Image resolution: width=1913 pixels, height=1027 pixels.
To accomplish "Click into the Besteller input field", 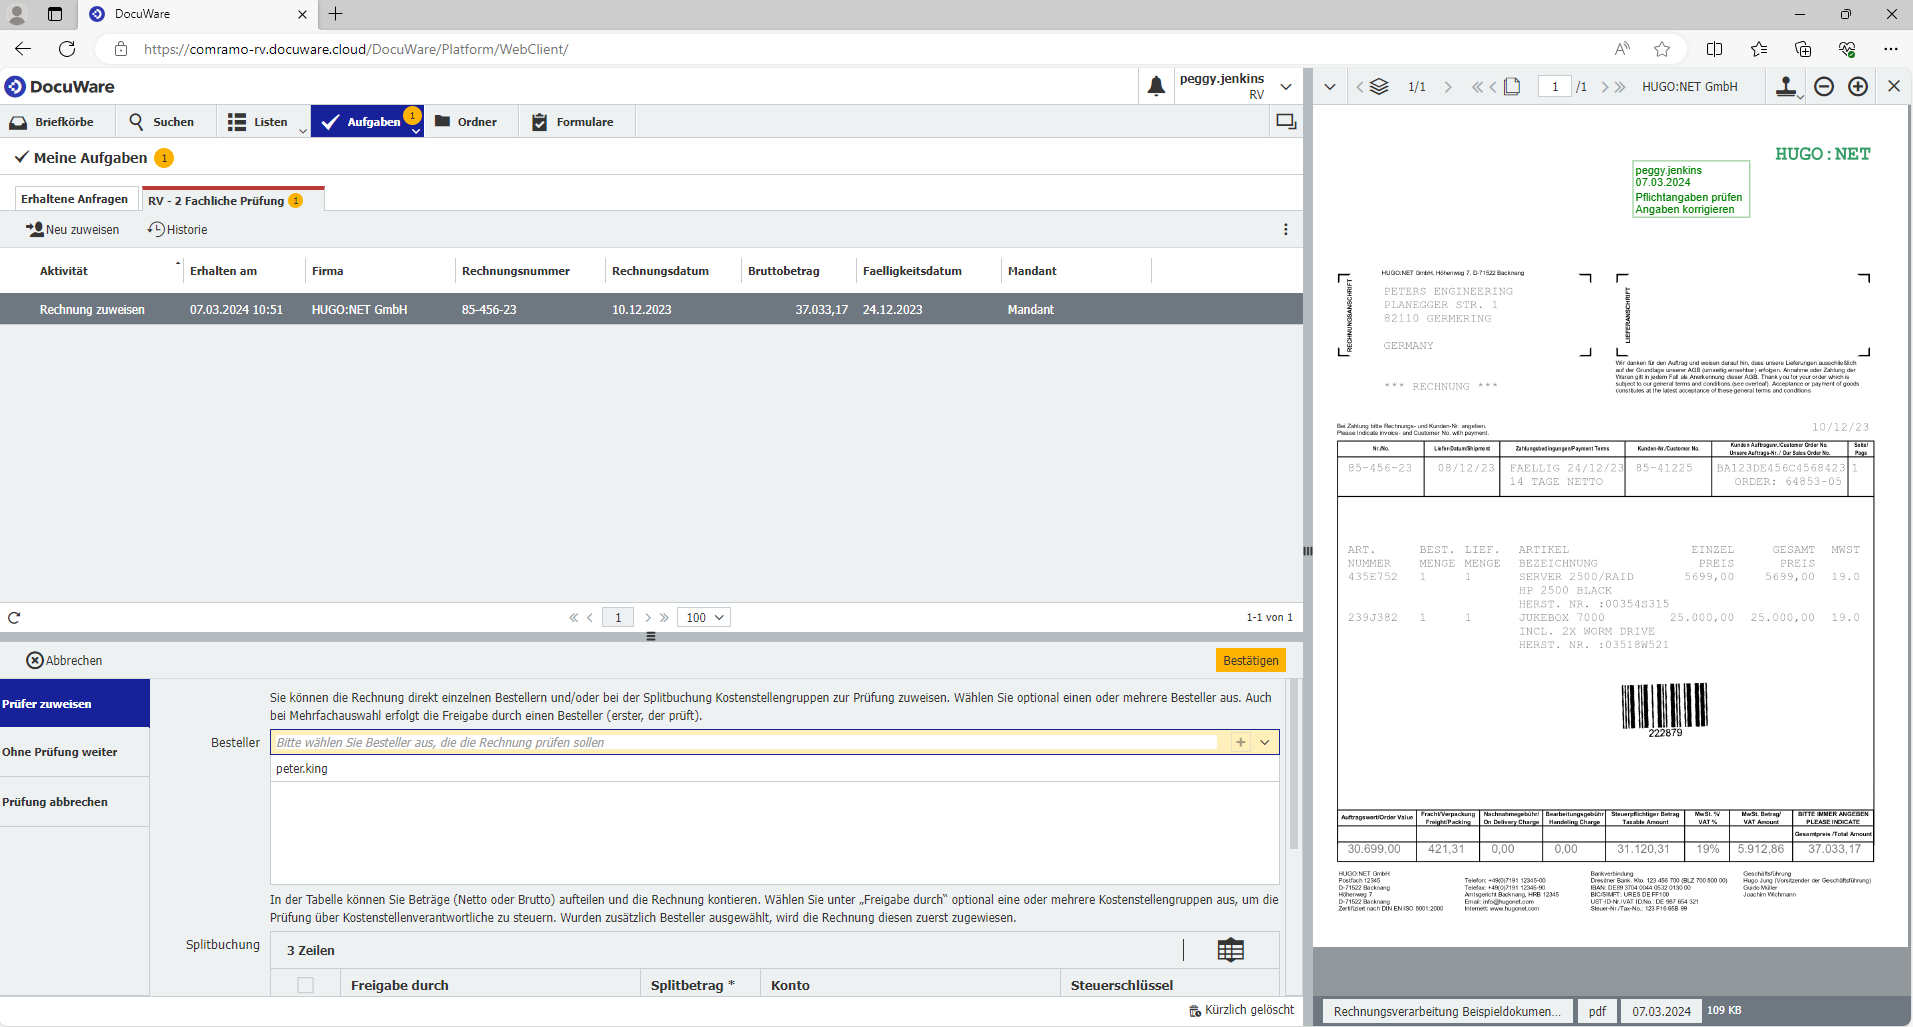I will click(746, 743).
